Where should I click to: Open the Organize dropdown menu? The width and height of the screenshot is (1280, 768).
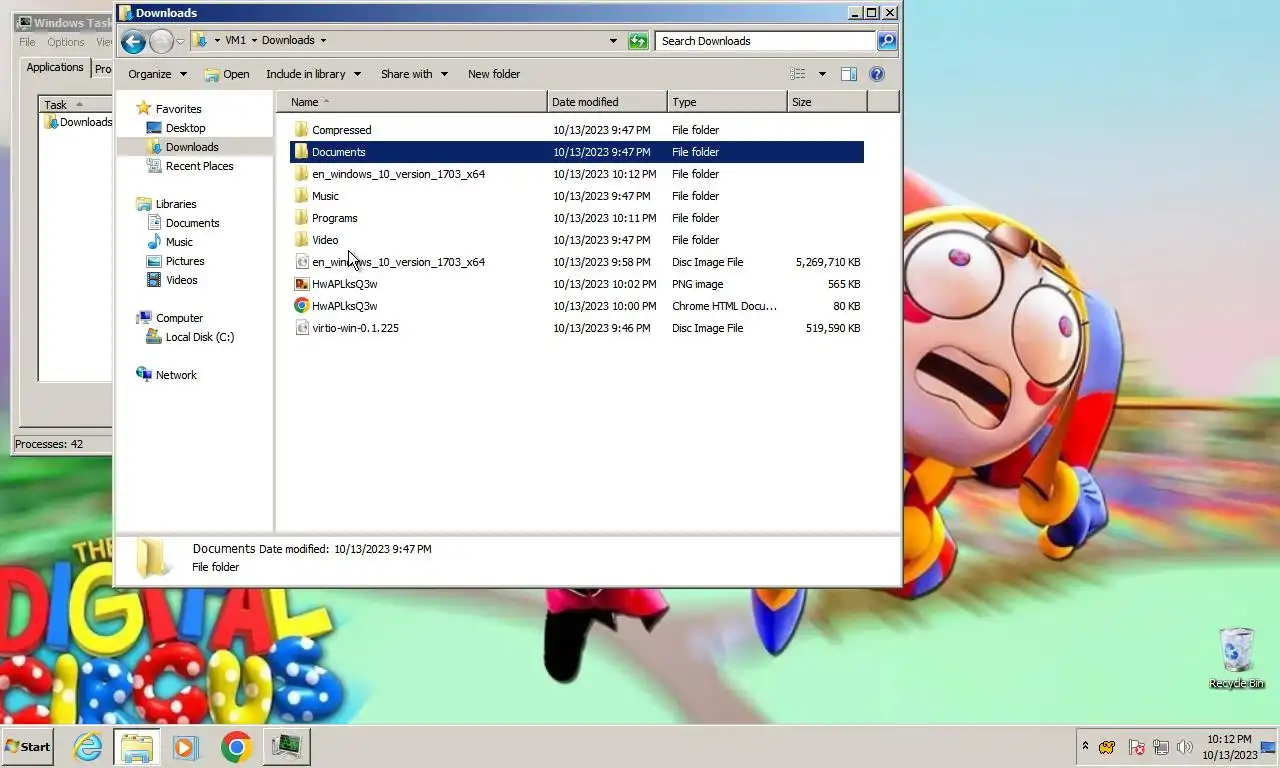(x=157, y=74)
